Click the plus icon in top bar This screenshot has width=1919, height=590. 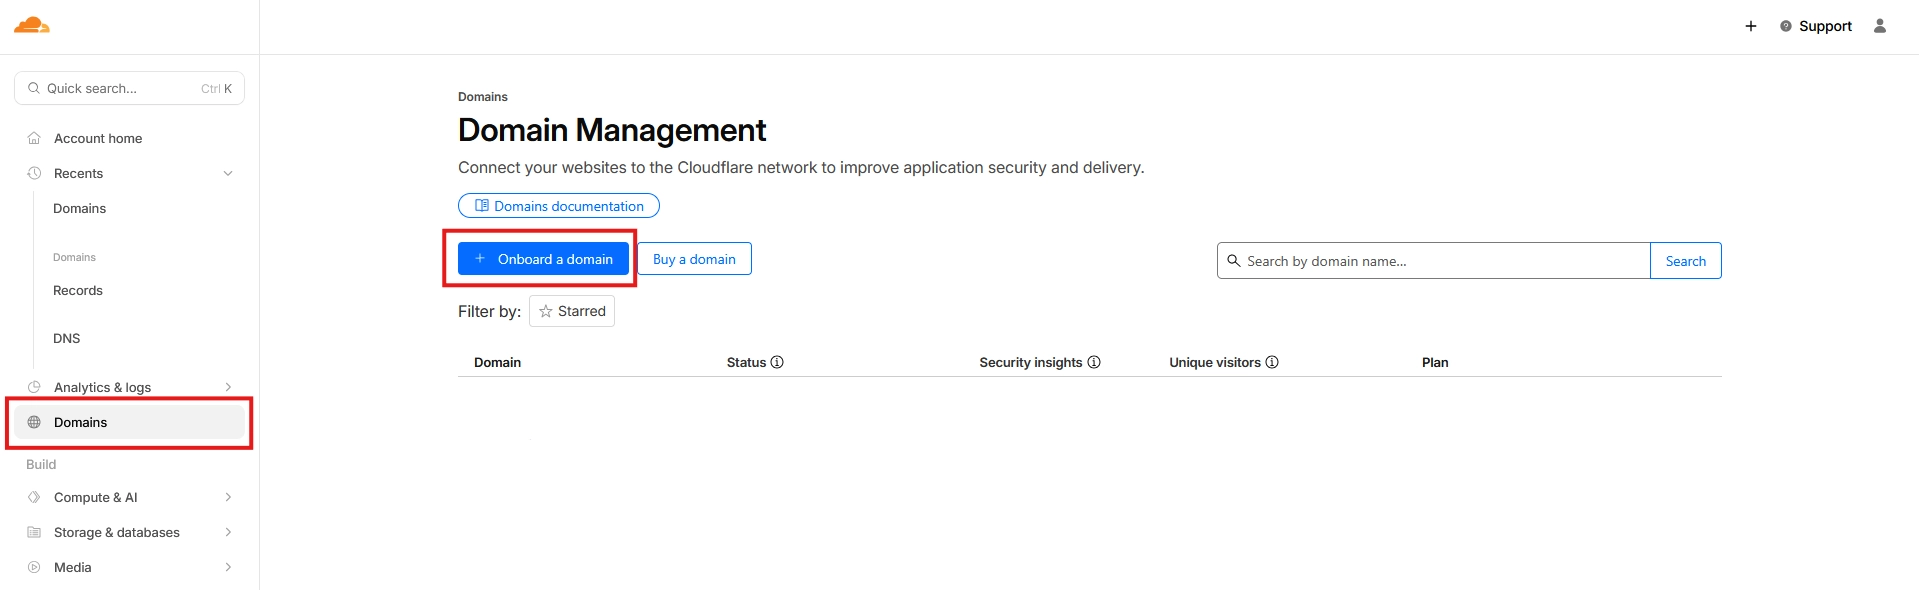click(1751, 26)
